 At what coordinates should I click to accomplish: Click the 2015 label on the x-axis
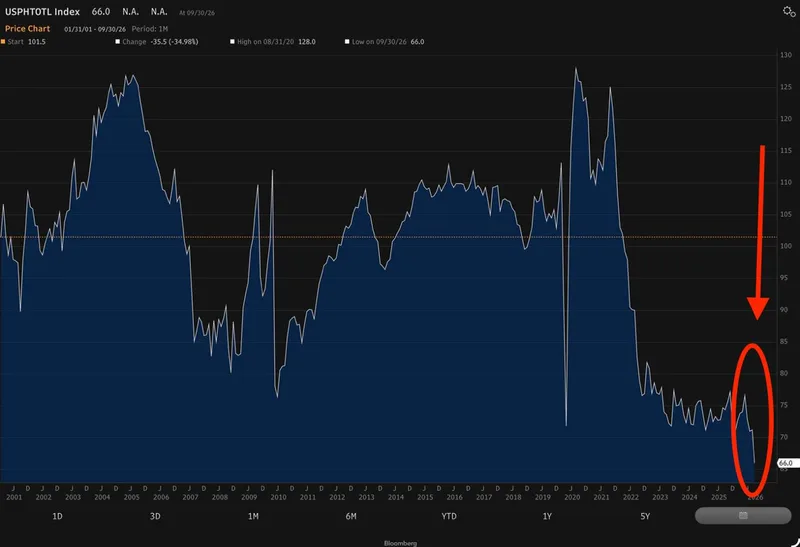(425, 497)
